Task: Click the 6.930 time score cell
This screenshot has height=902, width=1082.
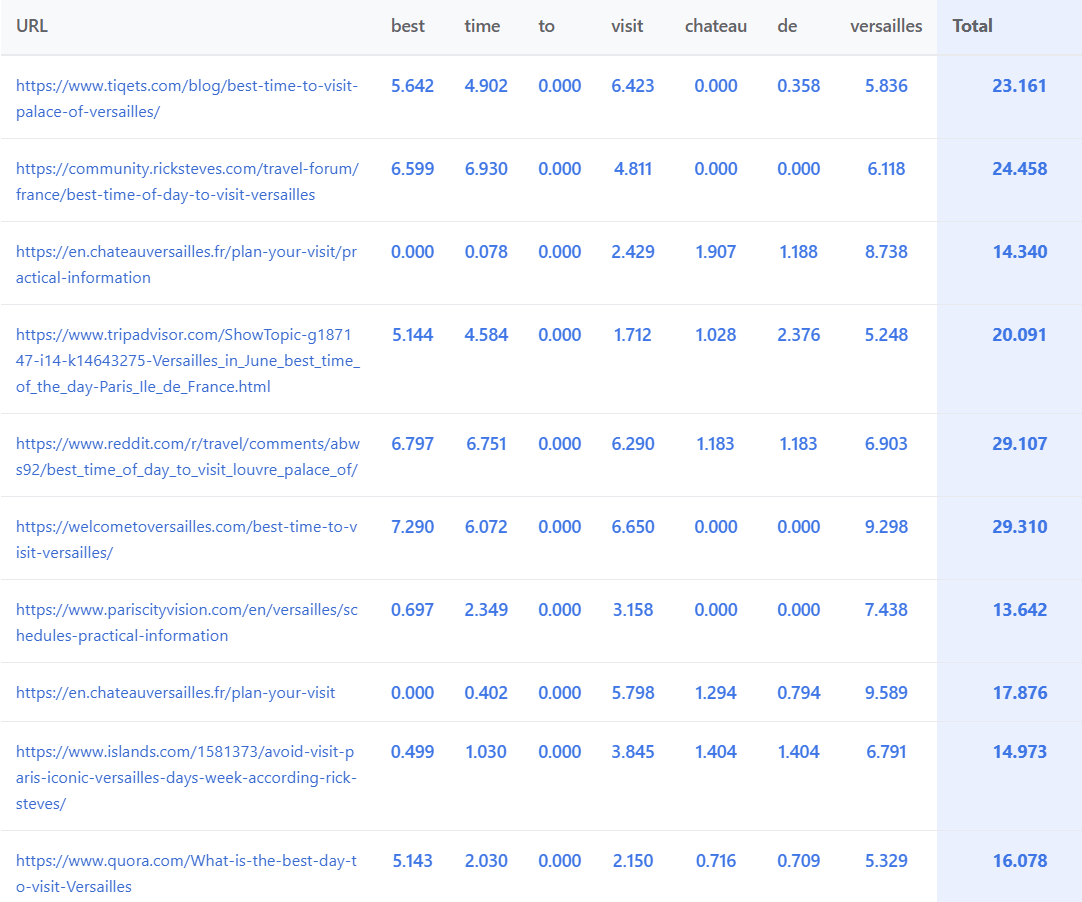Action: point(486,168)
